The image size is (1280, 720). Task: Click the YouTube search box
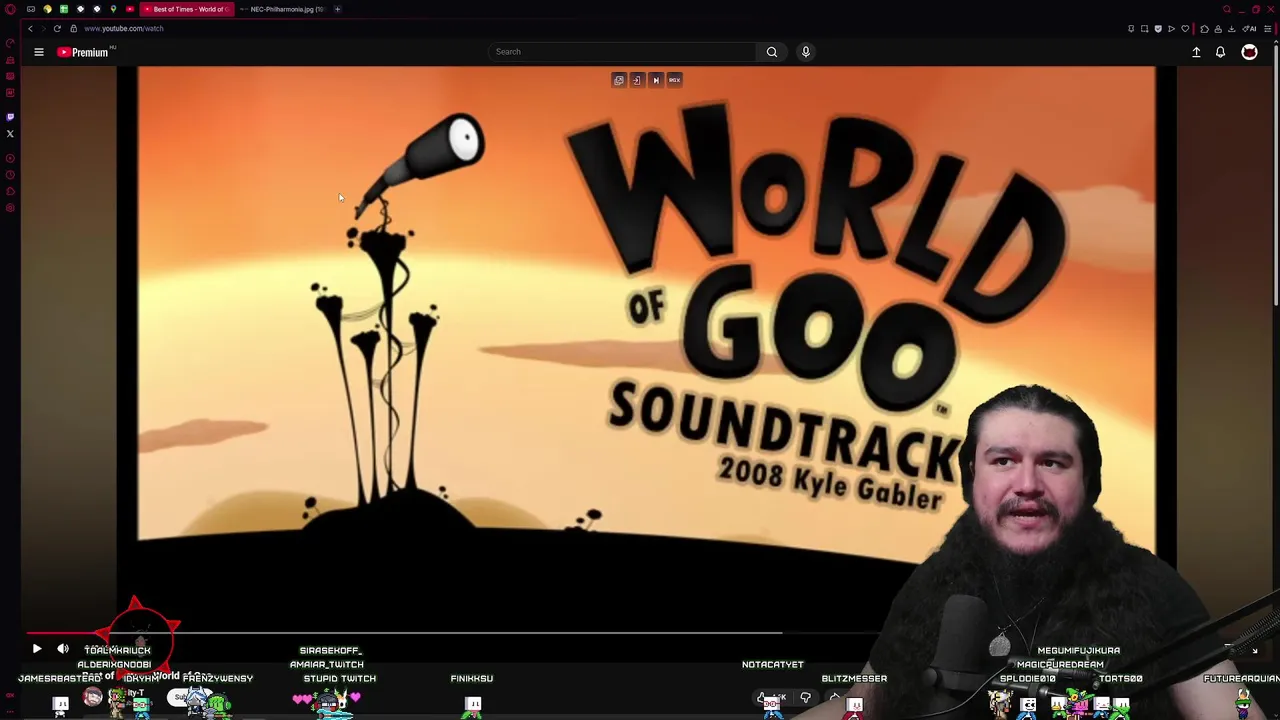pyautogui.click(x=622, y=52)
